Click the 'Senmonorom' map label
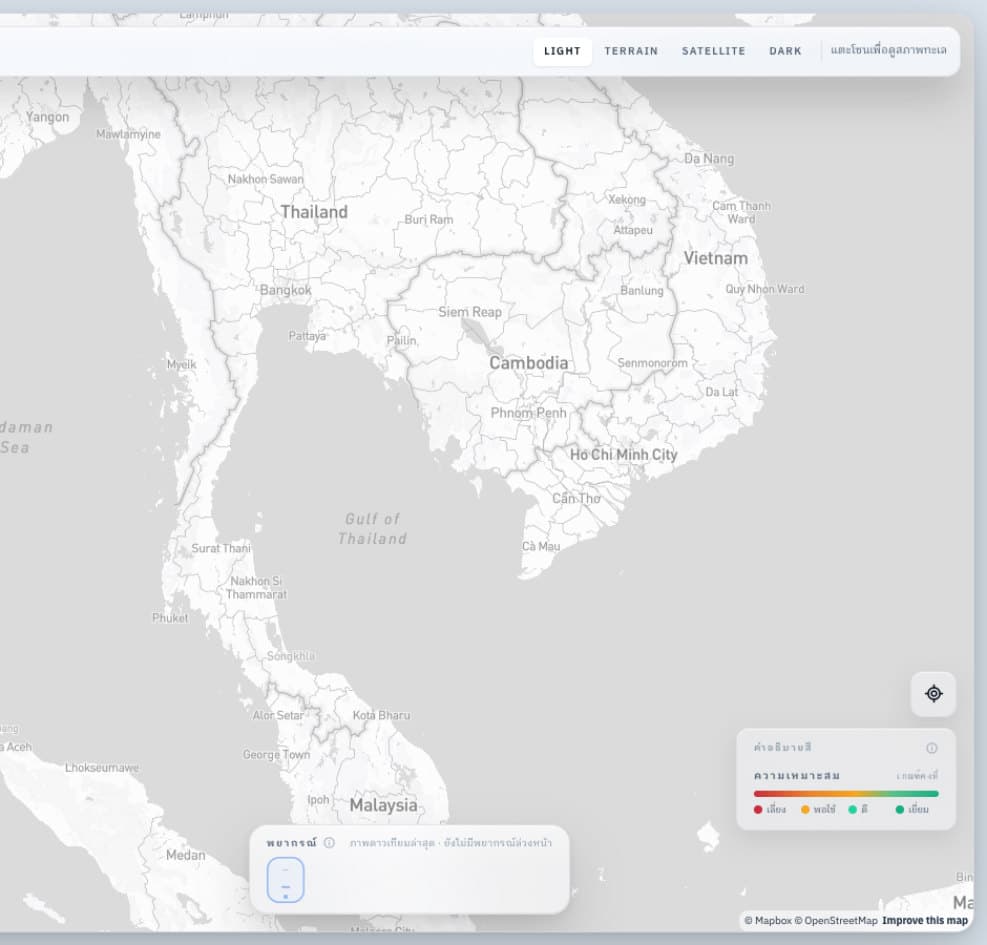 [x=652, y=363]
